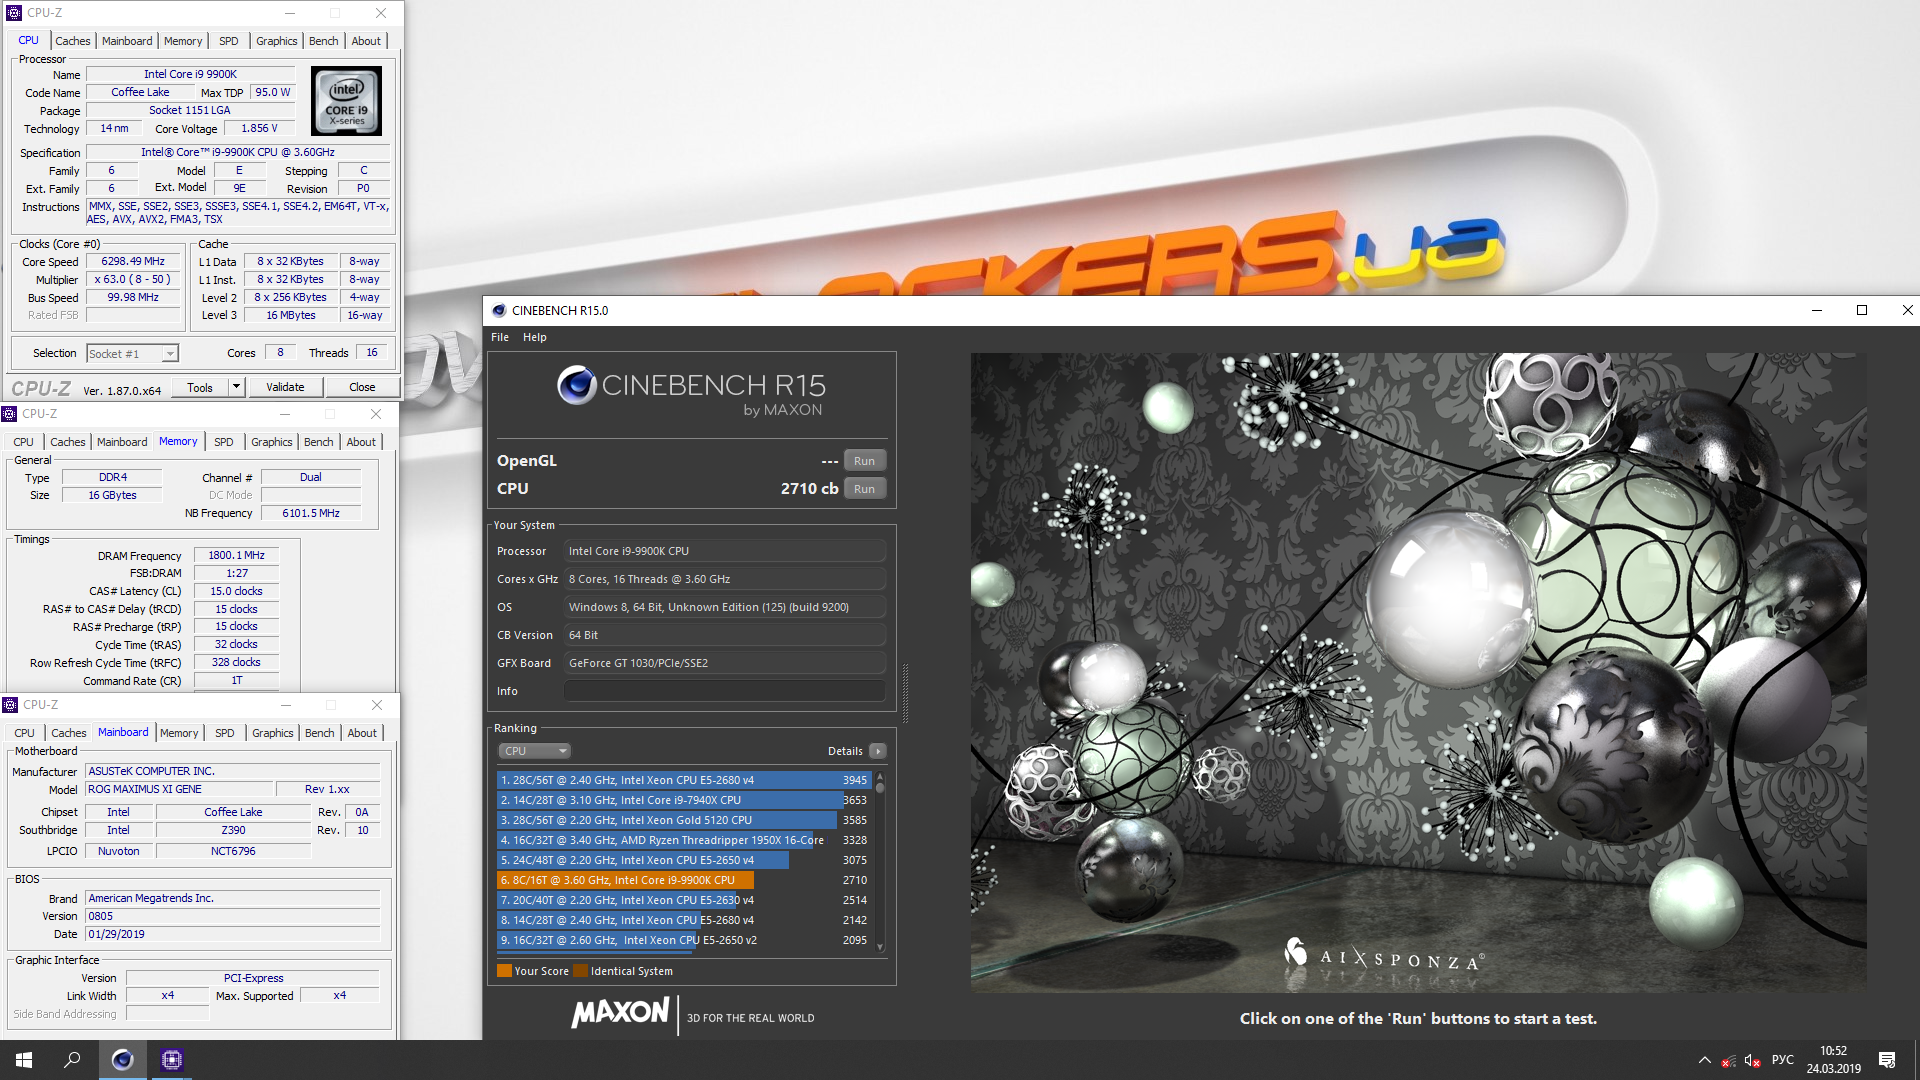
Task: Click Mainboard CPU-Z window title icon
Action: (10, 705)
